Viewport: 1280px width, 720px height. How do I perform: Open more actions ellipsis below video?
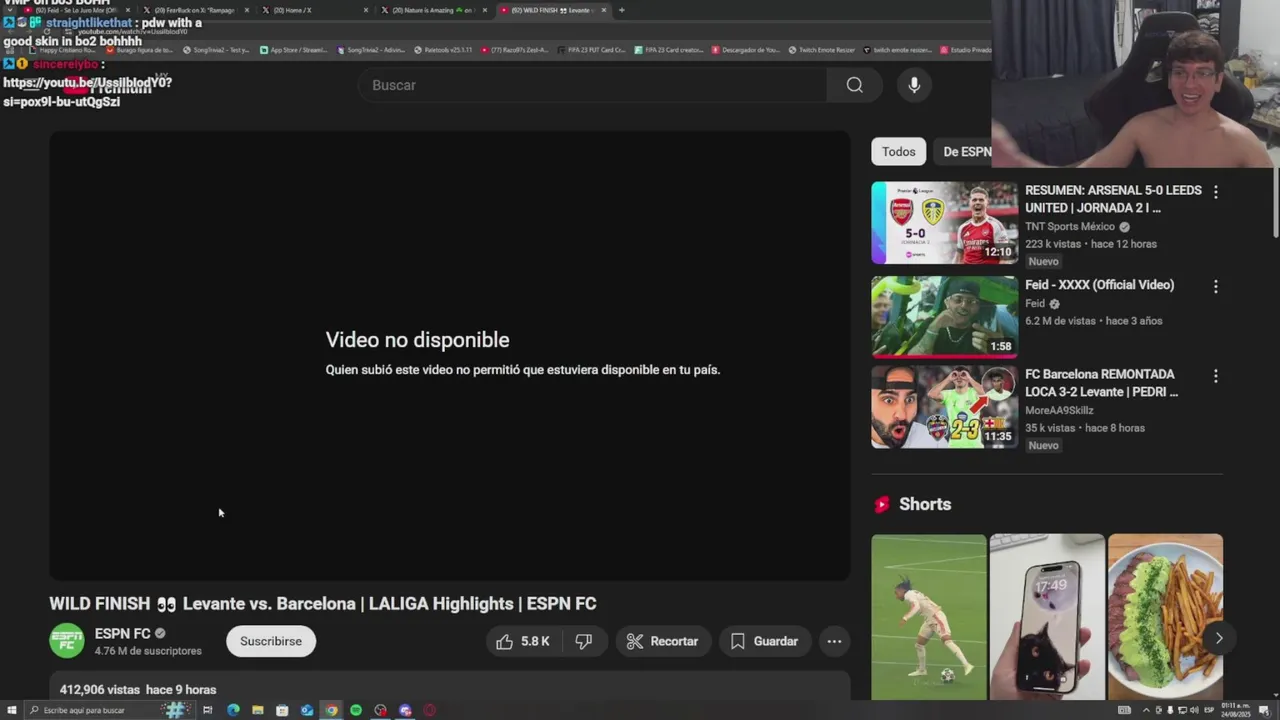click(834, 641)
